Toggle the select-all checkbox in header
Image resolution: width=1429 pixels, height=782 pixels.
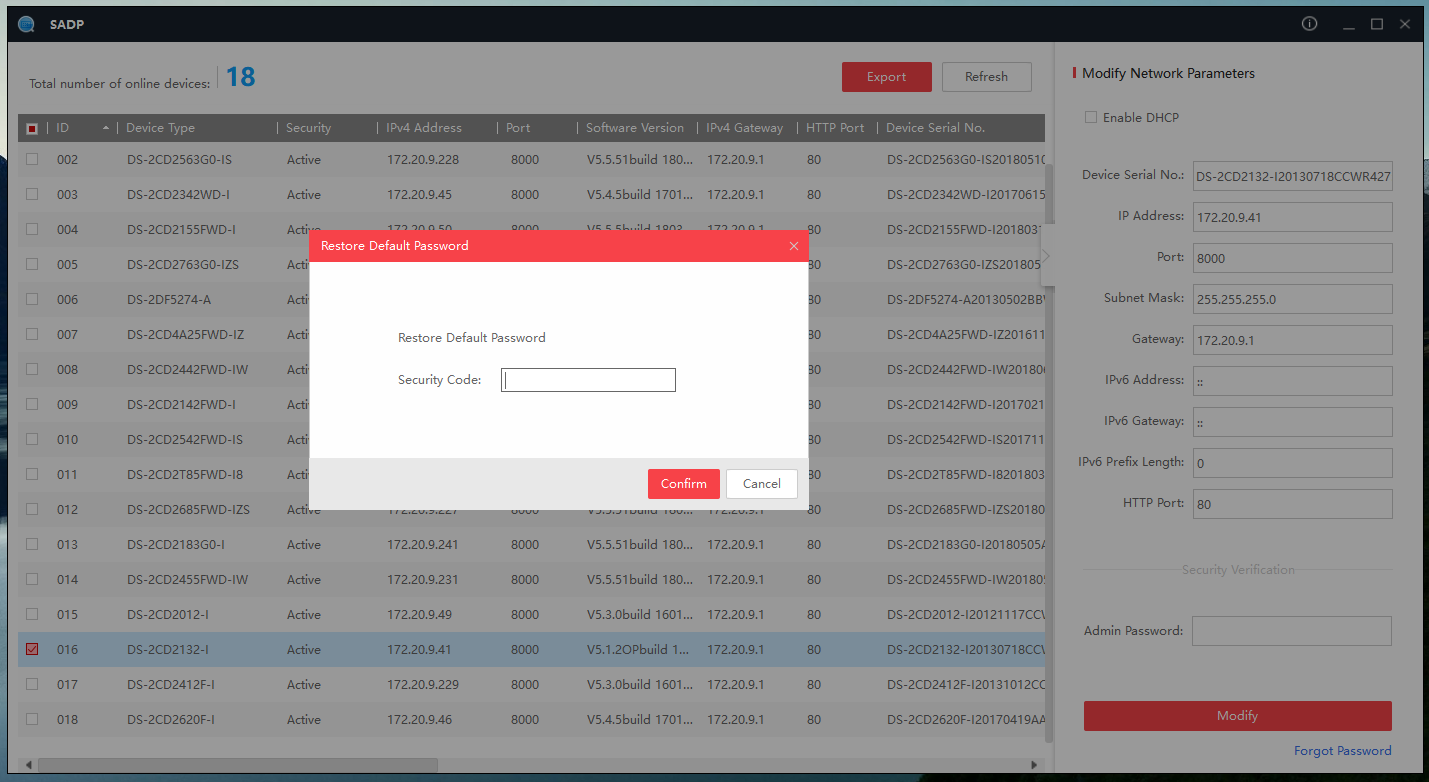point(32,128)
